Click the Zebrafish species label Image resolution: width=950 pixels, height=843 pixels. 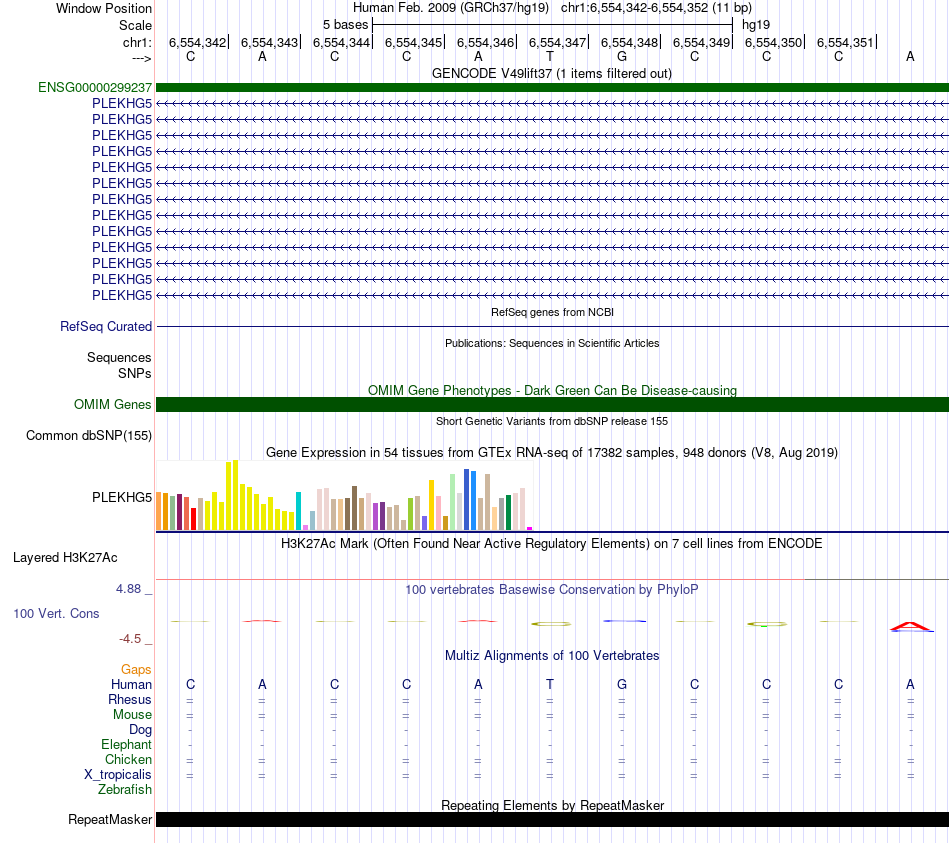(125, 790)
